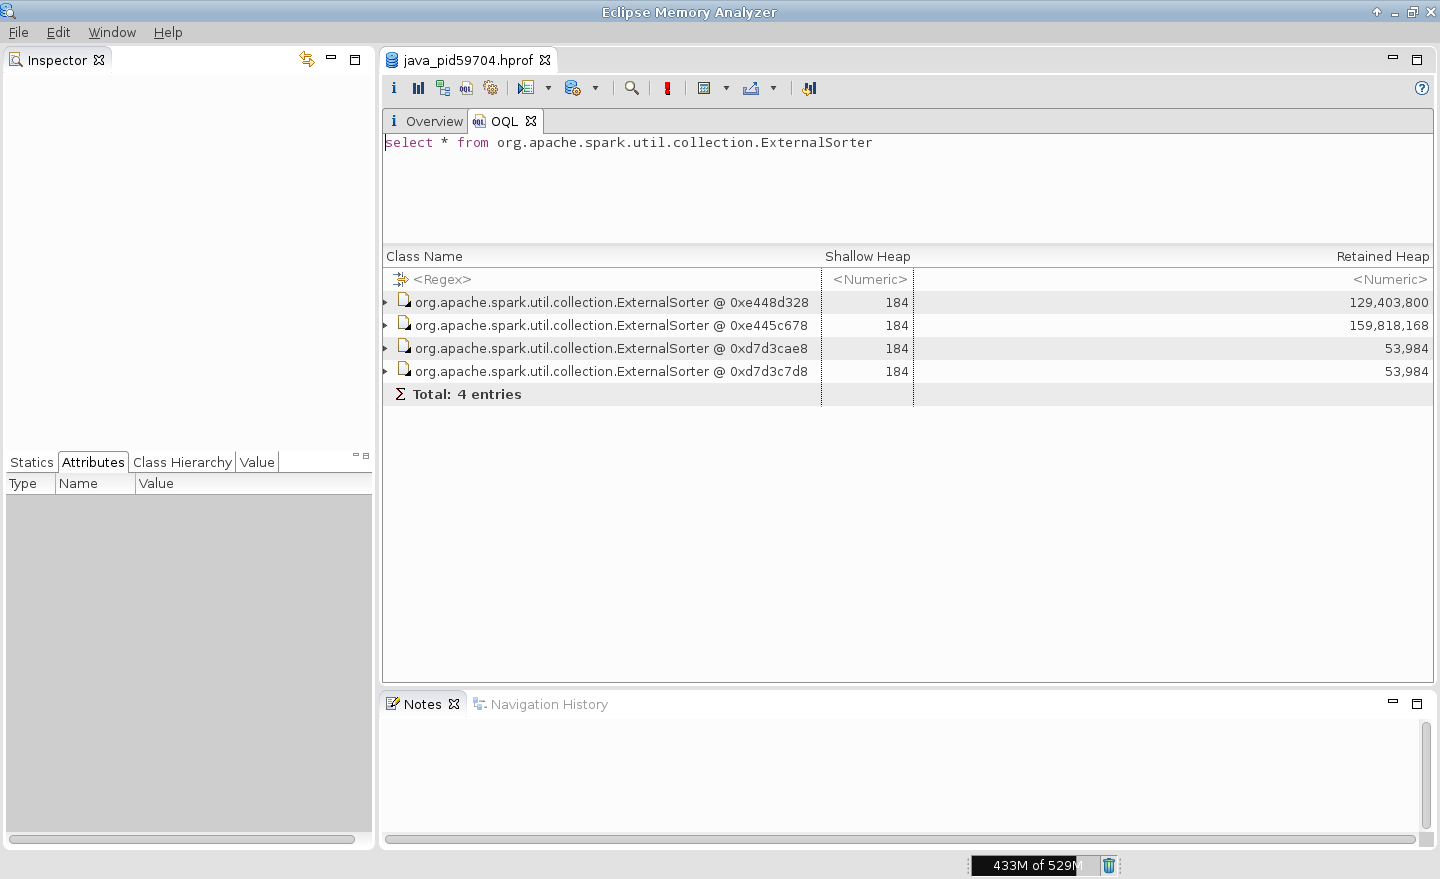Open the Help menu

pos(168,32)
